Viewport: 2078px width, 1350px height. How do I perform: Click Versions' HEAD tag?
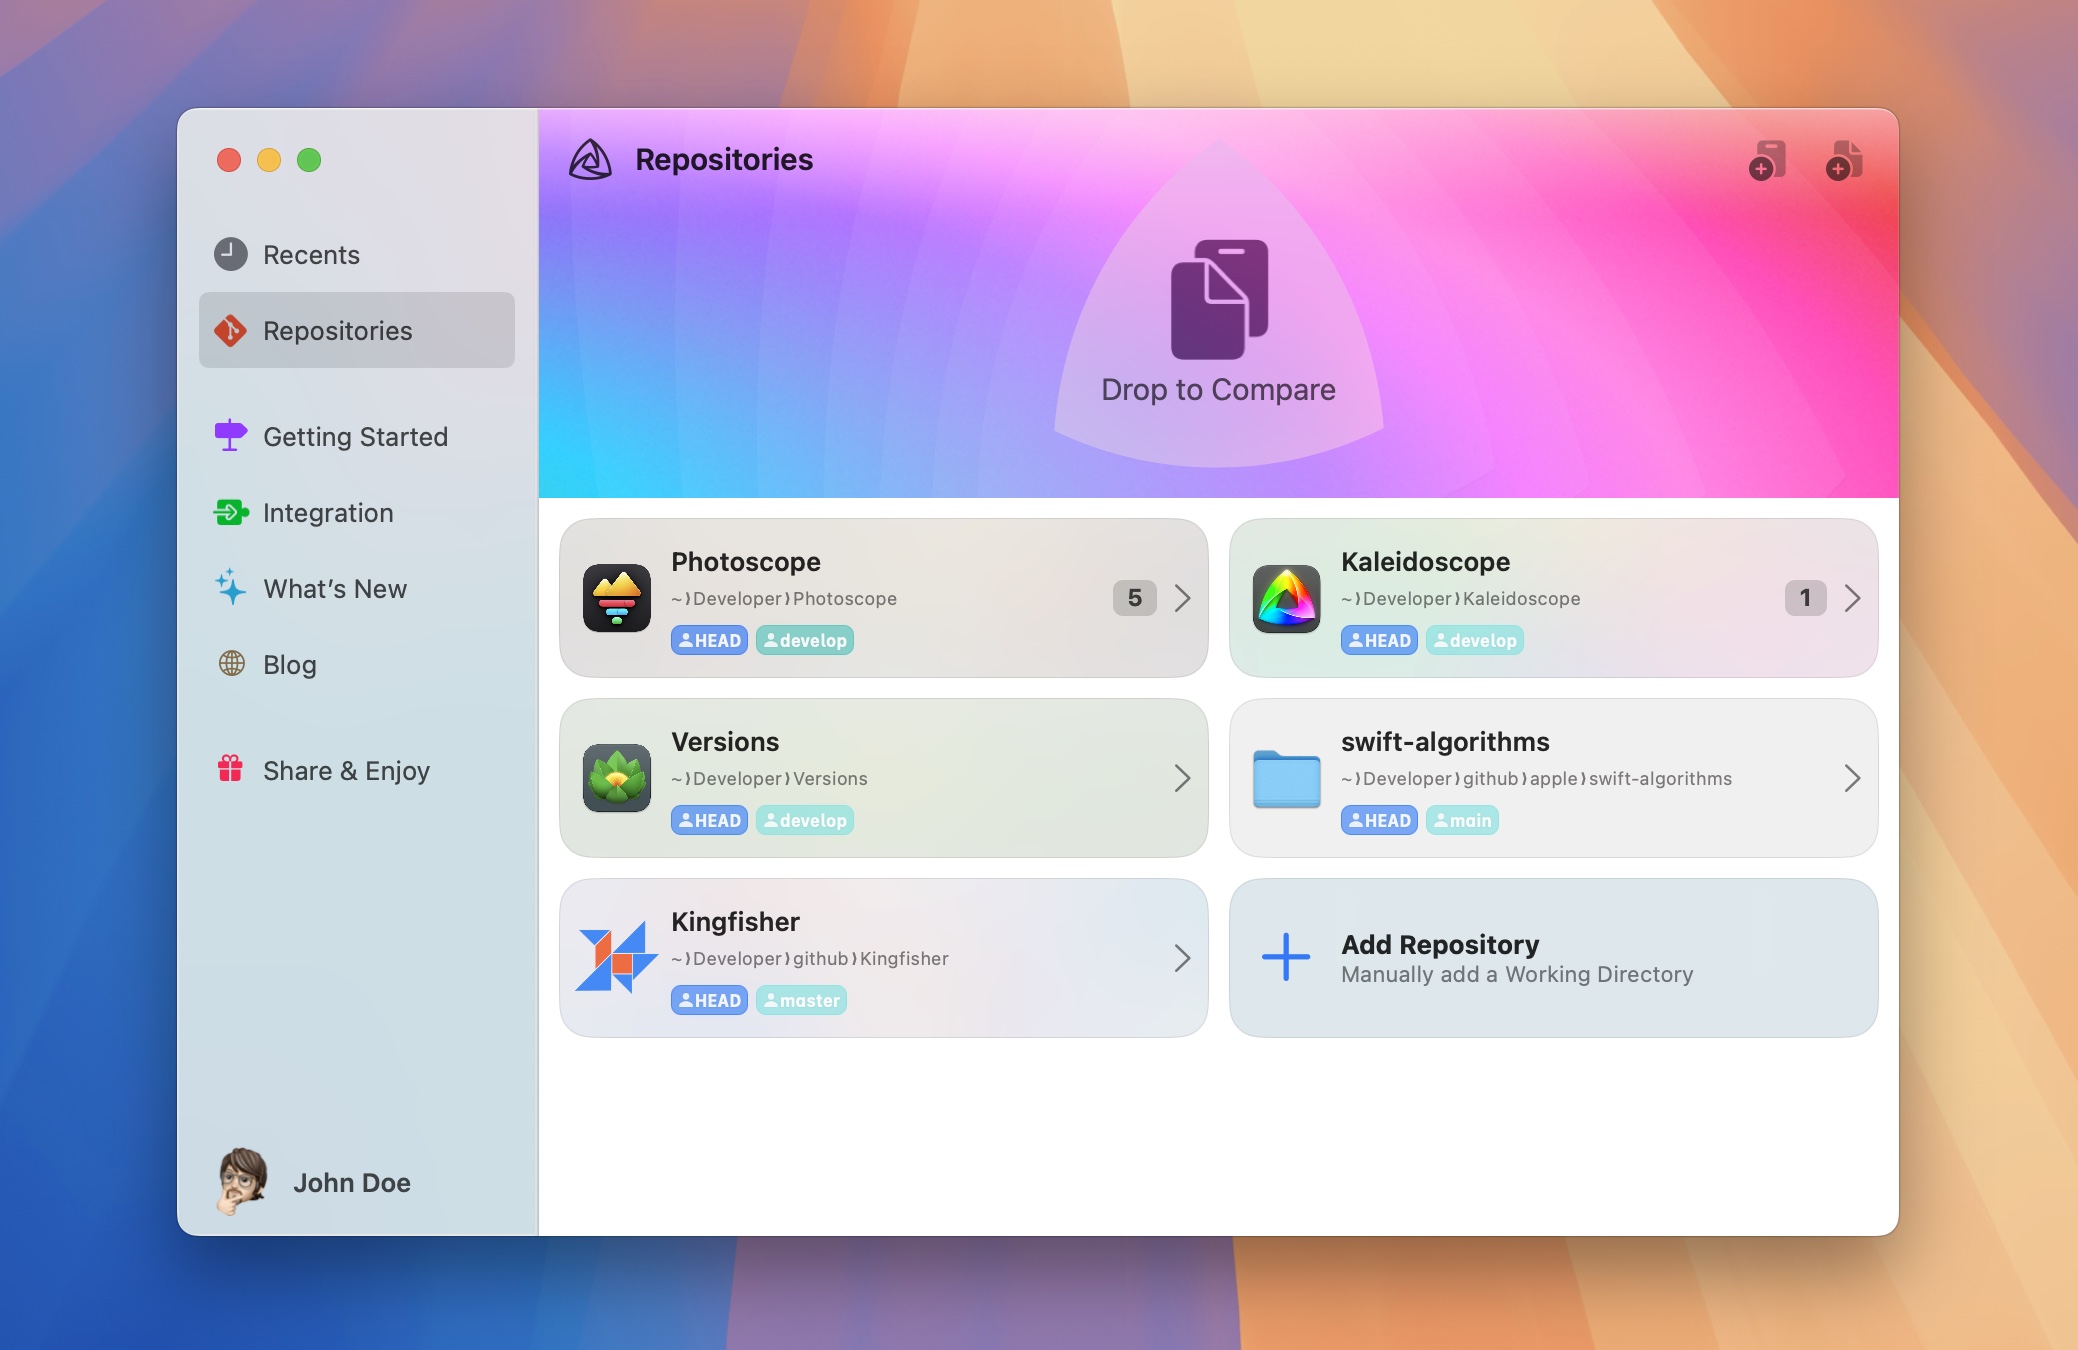click(709, 820)
